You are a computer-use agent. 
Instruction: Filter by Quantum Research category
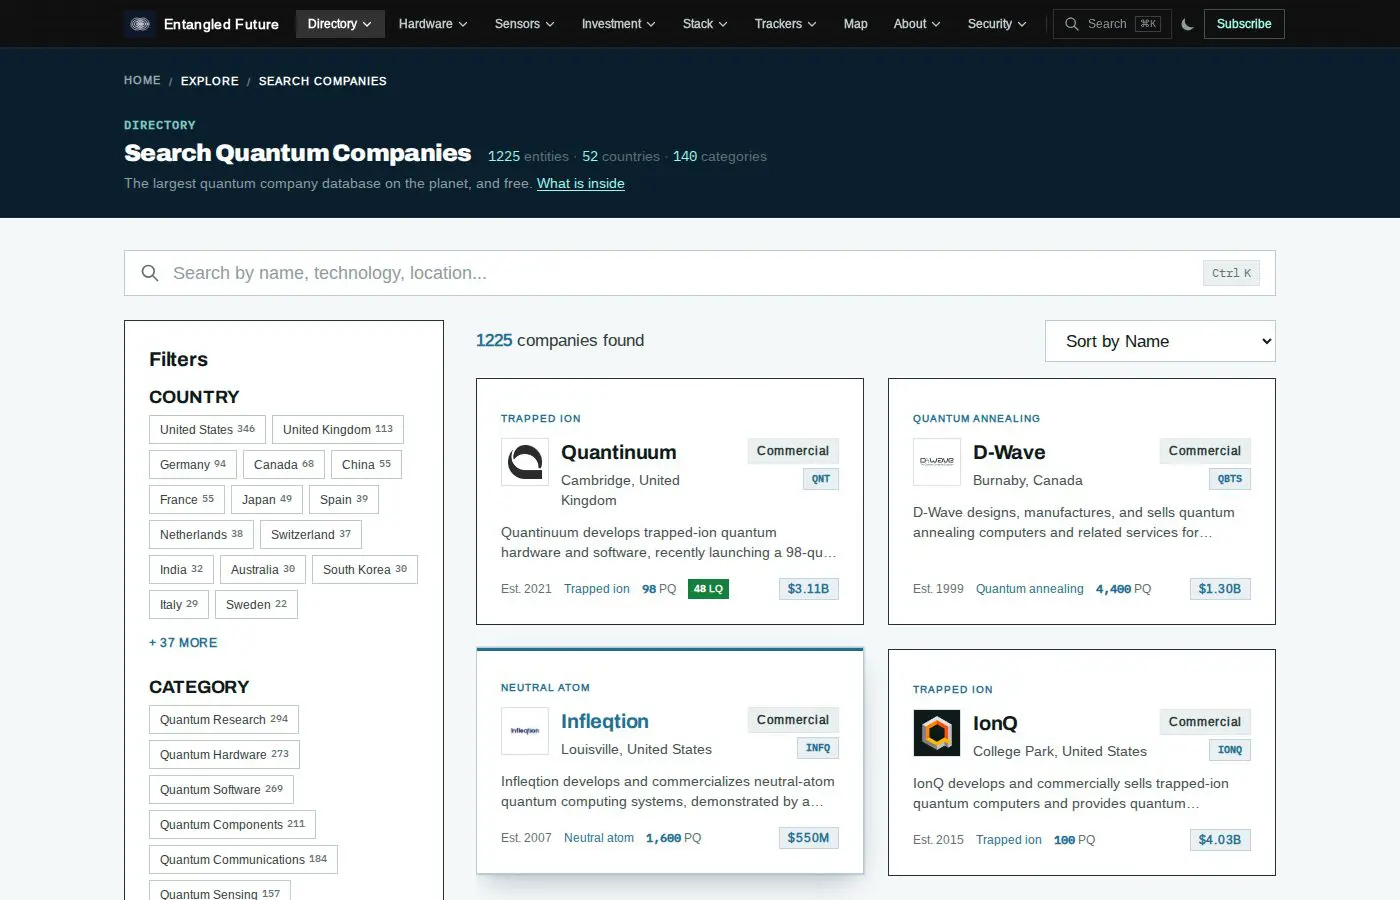click(224, 720)
